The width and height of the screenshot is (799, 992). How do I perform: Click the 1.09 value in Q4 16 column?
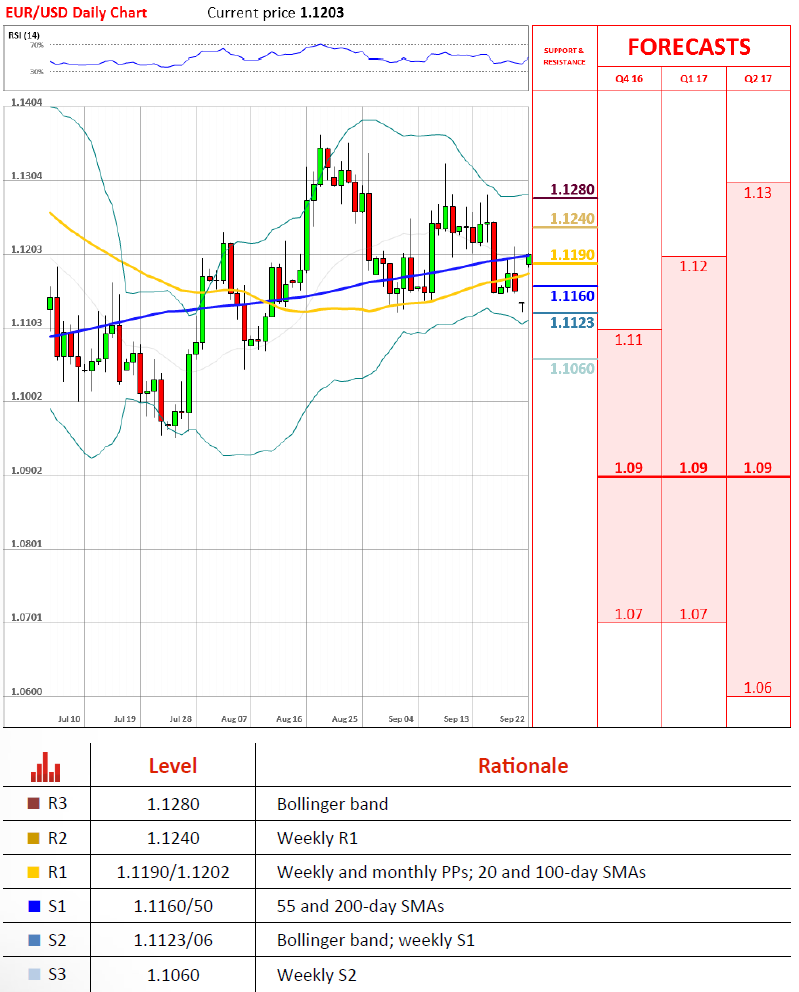point(629,468)
